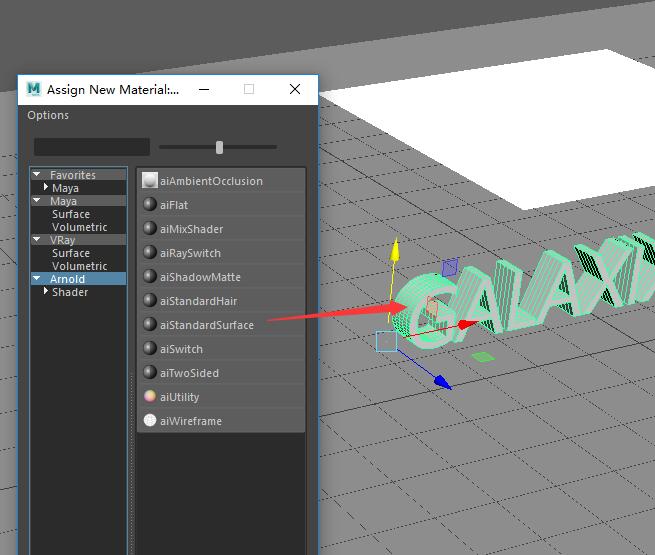
Task: Select the aiUtility colored sphere icon
Action: (150, 396)
